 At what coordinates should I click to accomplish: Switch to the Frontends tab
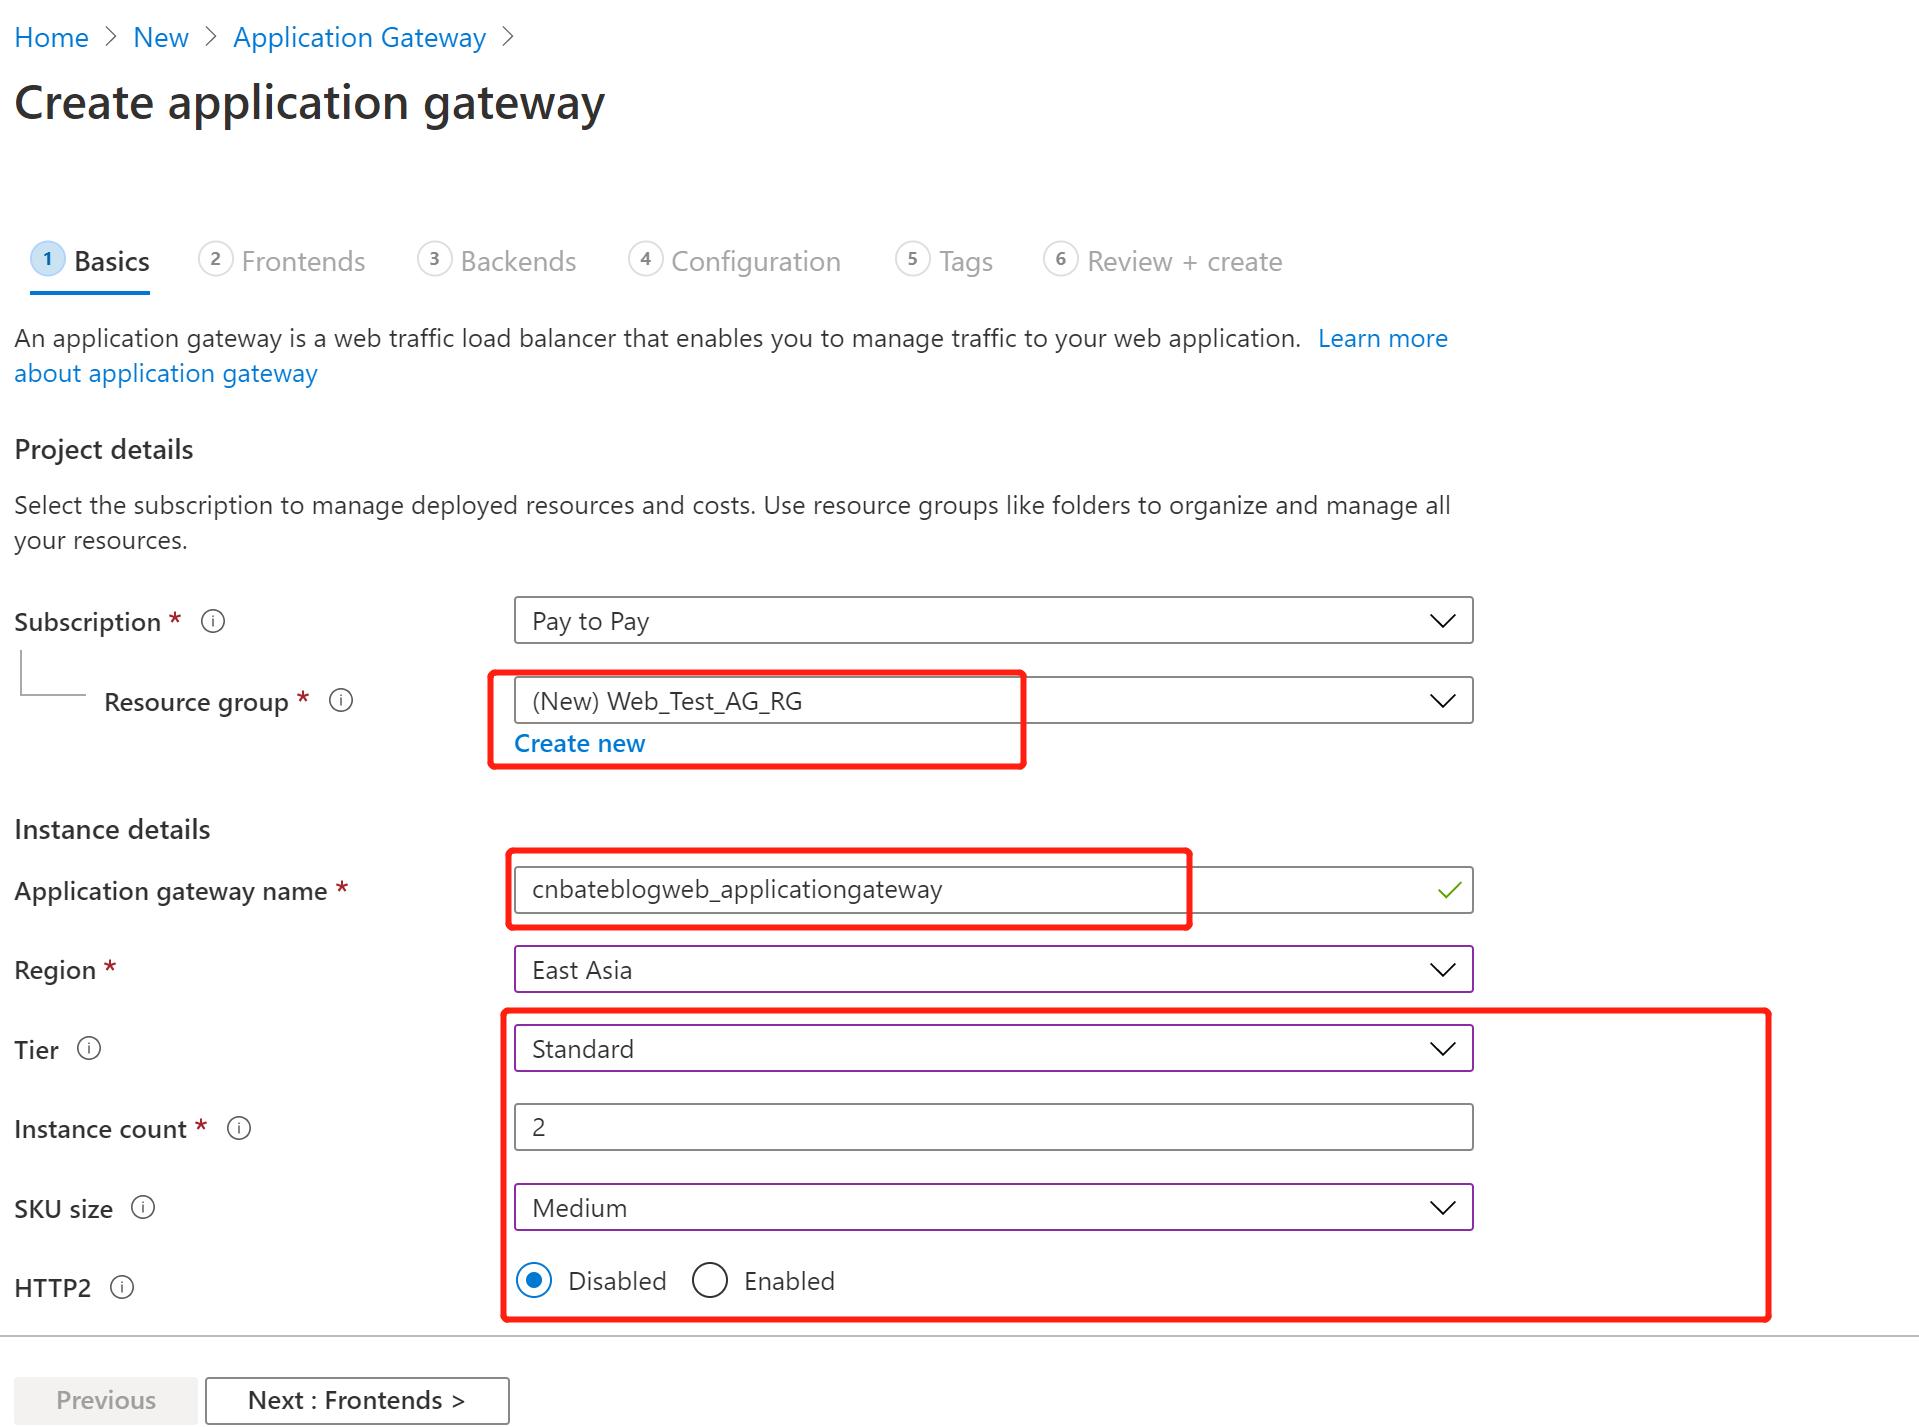click(x=301, y=261)
